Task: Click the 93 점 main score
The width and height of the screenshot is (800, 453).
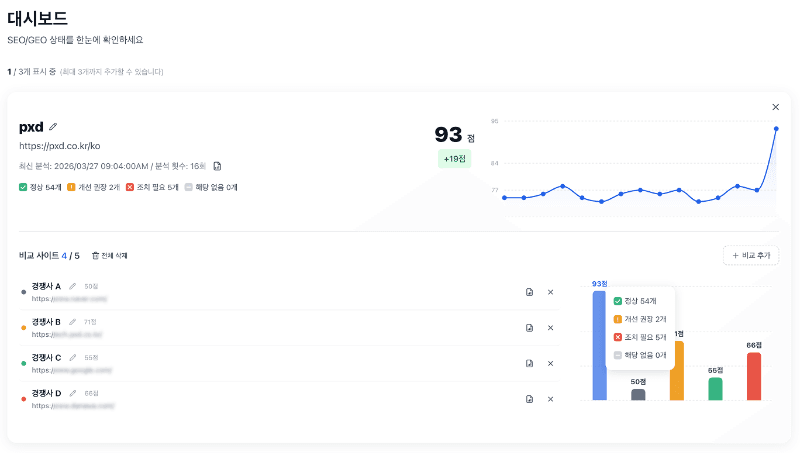Action: pyautogui.click(x=455, y=135)
